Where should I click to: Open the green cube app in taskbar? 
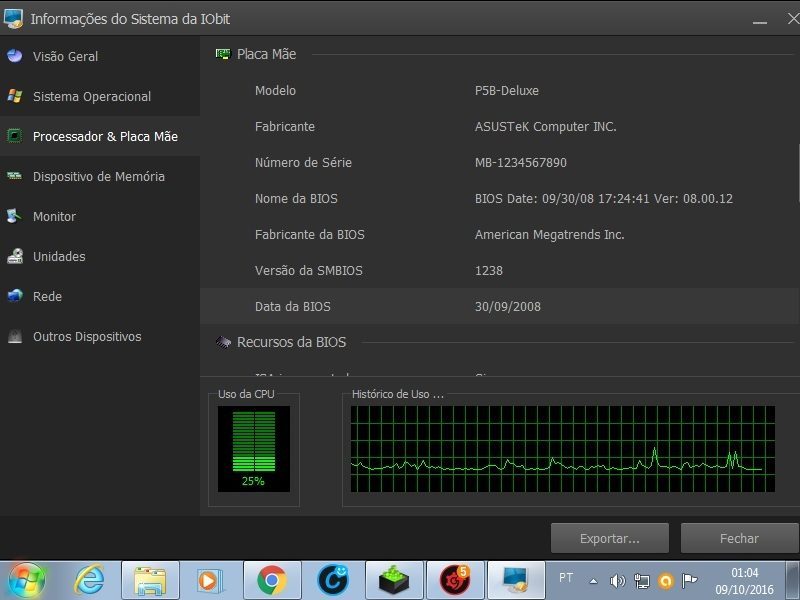coord(394,580)
